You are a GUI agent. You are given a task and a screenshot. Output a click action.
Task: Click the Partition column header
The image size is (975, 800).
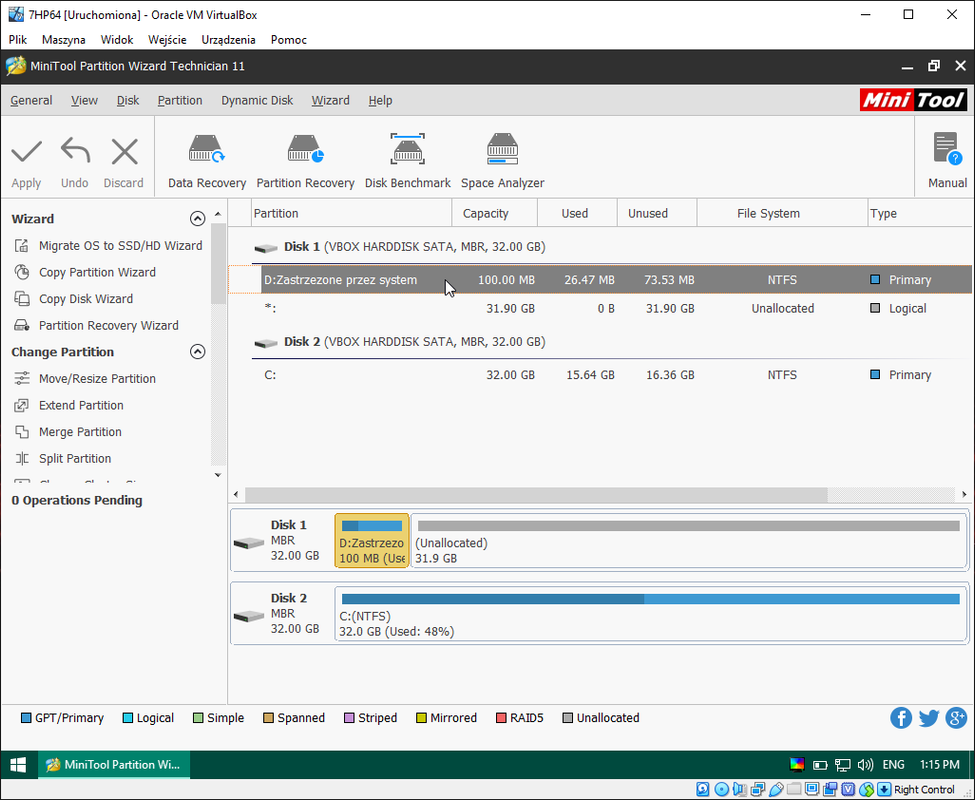(x=351, y=213)
